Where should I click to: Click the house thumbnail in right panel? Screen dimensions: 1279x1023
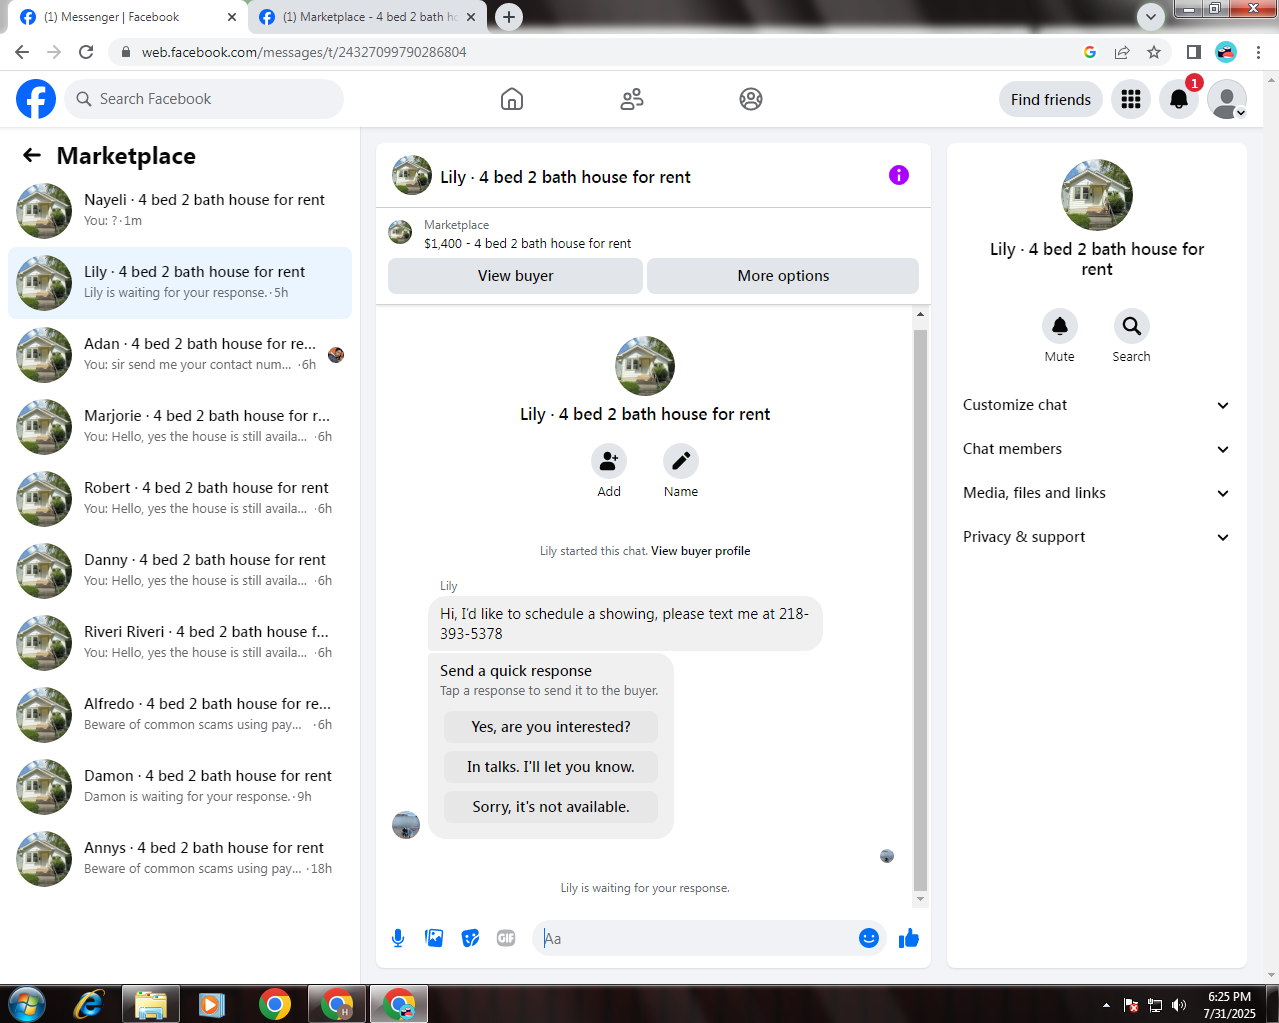(1097, 195)
